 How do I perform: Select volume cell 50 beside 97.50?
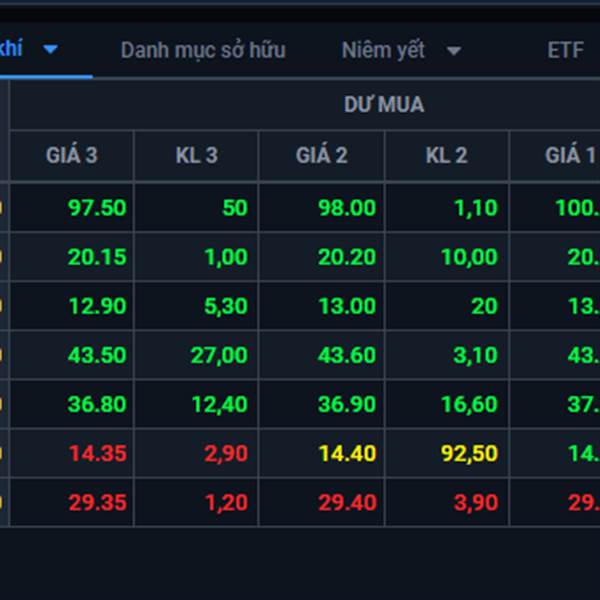tap(197, 207)
